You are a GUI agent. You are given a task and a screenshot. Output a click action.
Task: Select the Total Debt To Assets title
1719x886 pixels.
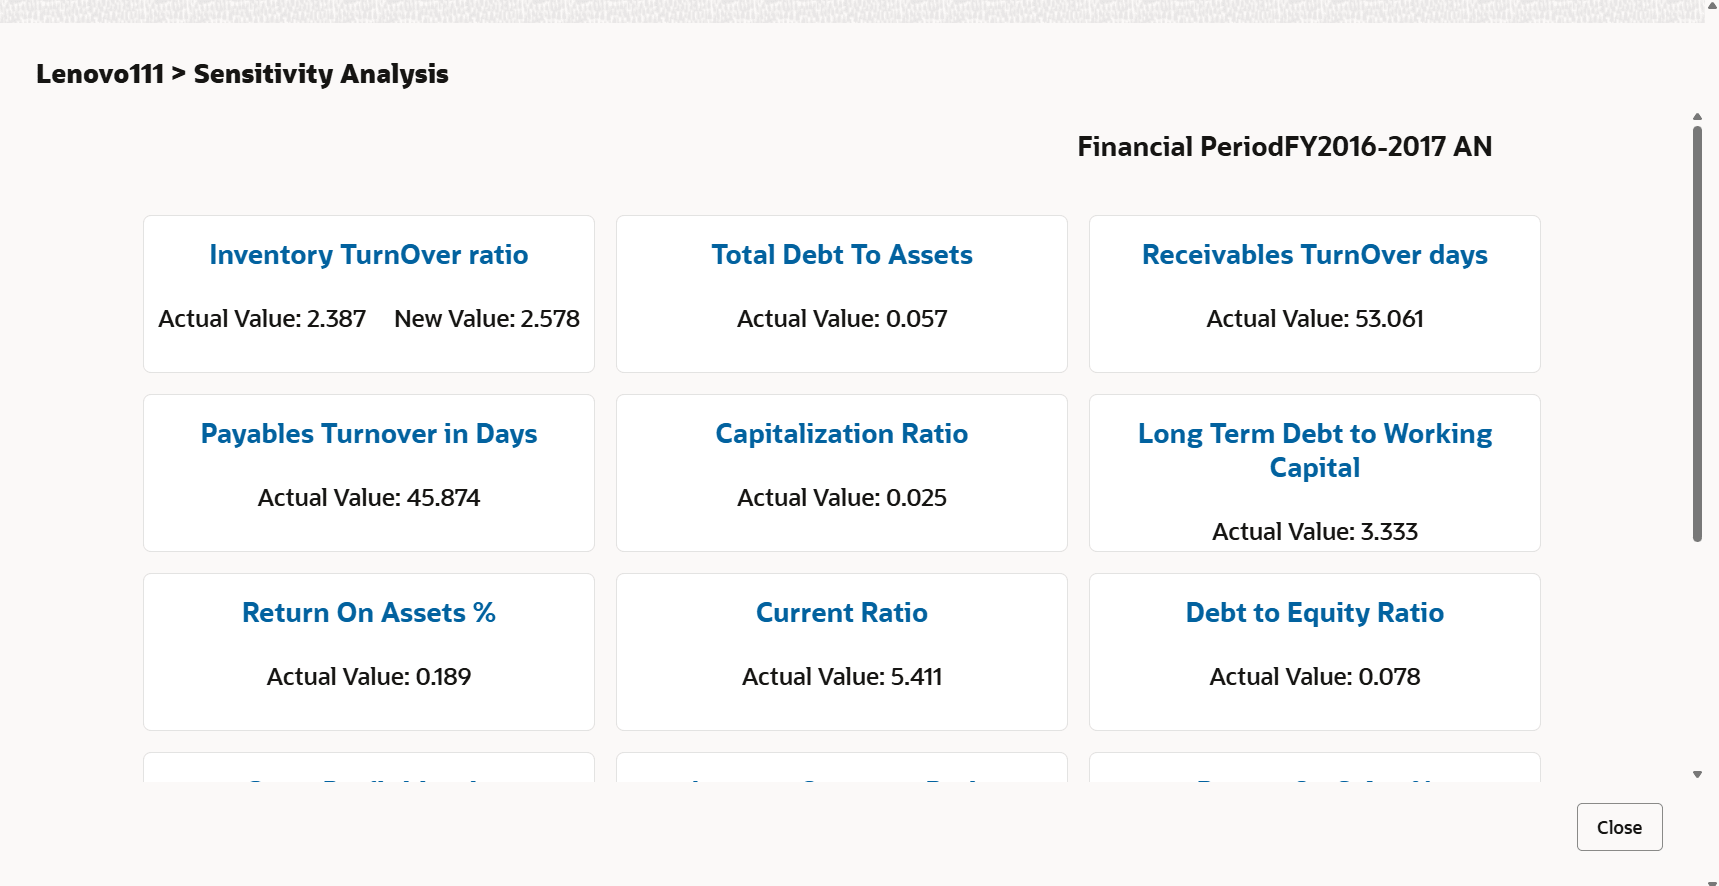click(x=842, y=255)
